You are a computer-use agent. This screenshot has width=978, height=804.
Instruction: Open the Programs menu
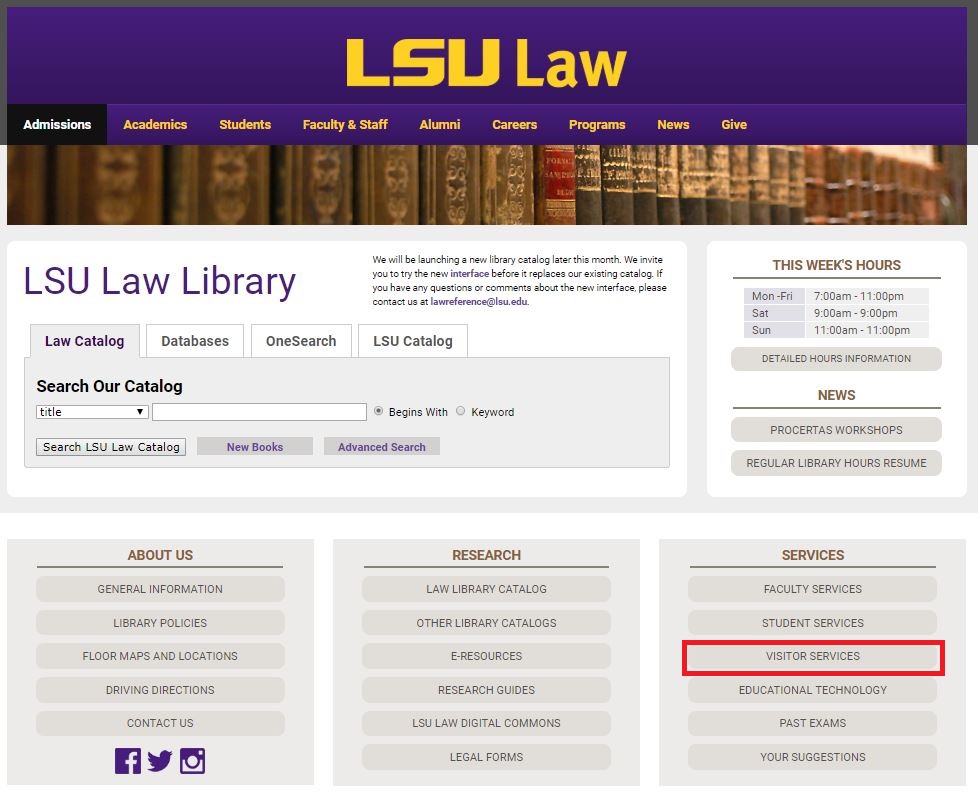tap(597, 125)
